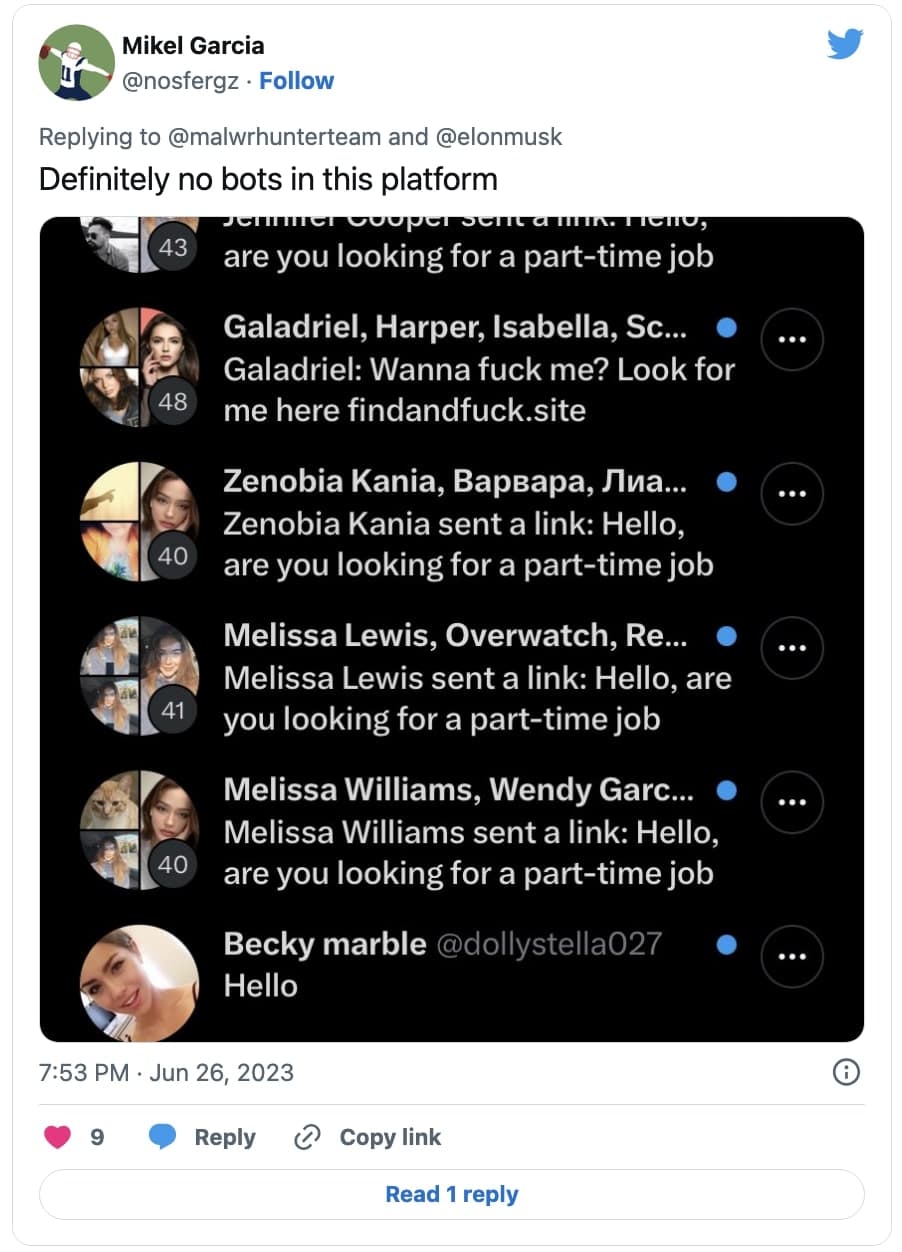This screenshot has height=1252, width=902.
Task: Click the unread dot next to Becky marble
Action: click(x=726, y=944)
